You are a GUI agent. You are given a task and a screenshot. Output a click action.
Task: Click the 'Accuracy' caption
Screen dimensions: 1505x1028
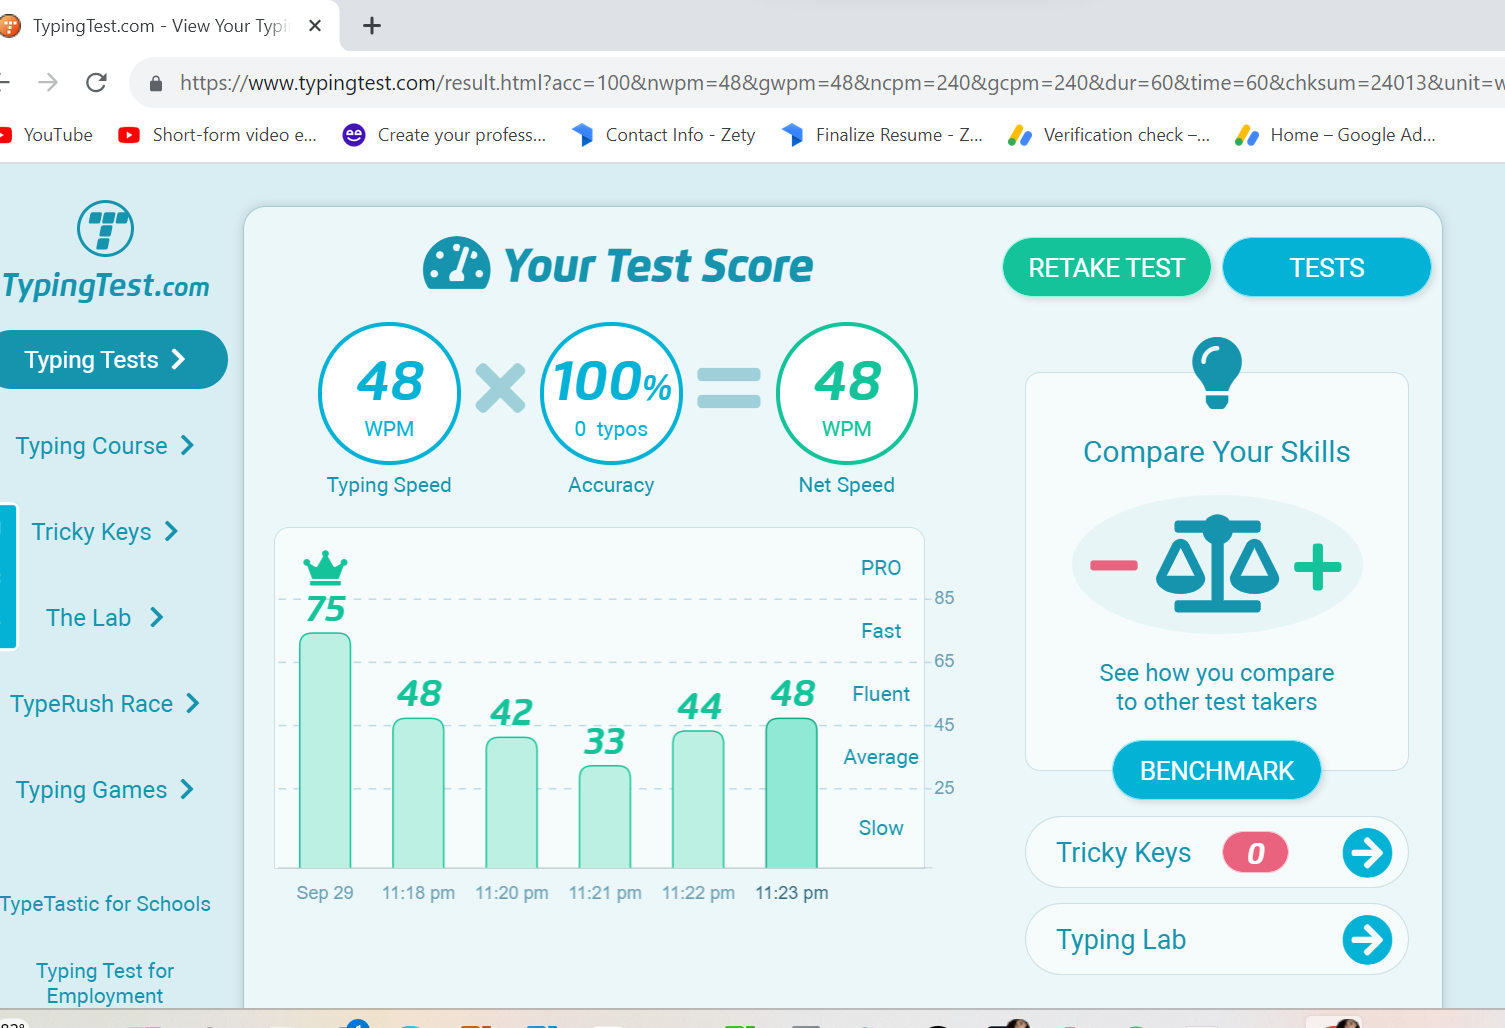[611, 485]
